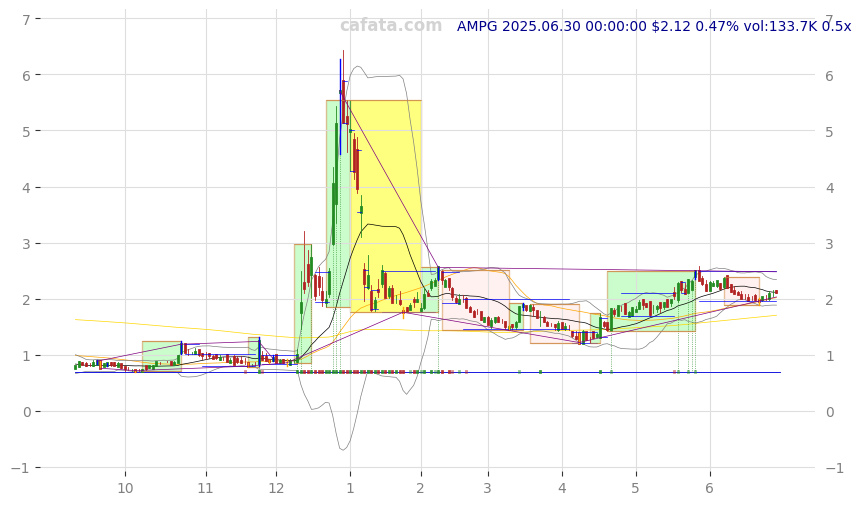Click the 3 label on left y-axis
This screenshot has height=505, width=861.
click(26, 244)
